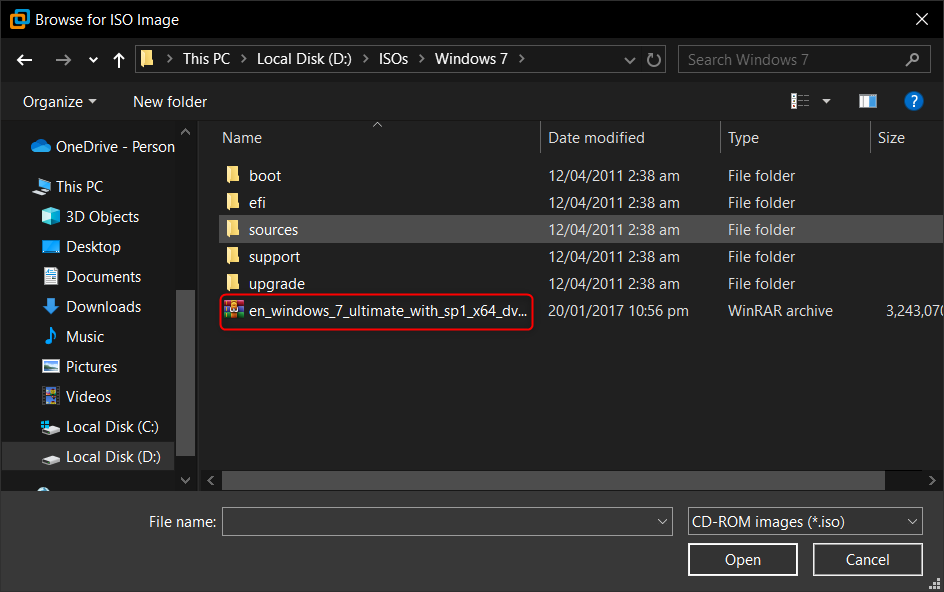Select Local Disk (D:) breadcrumb
This screenshot has height=592, width=944.
304,59
